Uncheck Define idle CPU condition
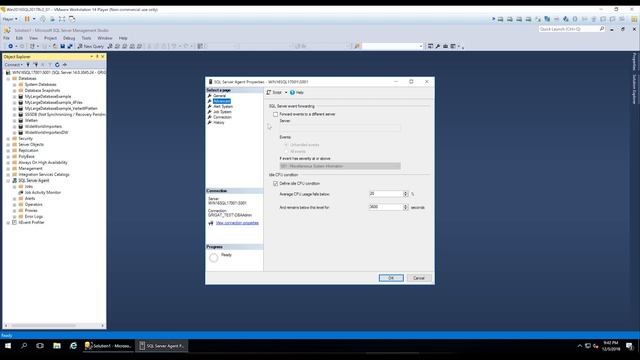Viewport: 640px width, 360px height. tap(276, 184)
